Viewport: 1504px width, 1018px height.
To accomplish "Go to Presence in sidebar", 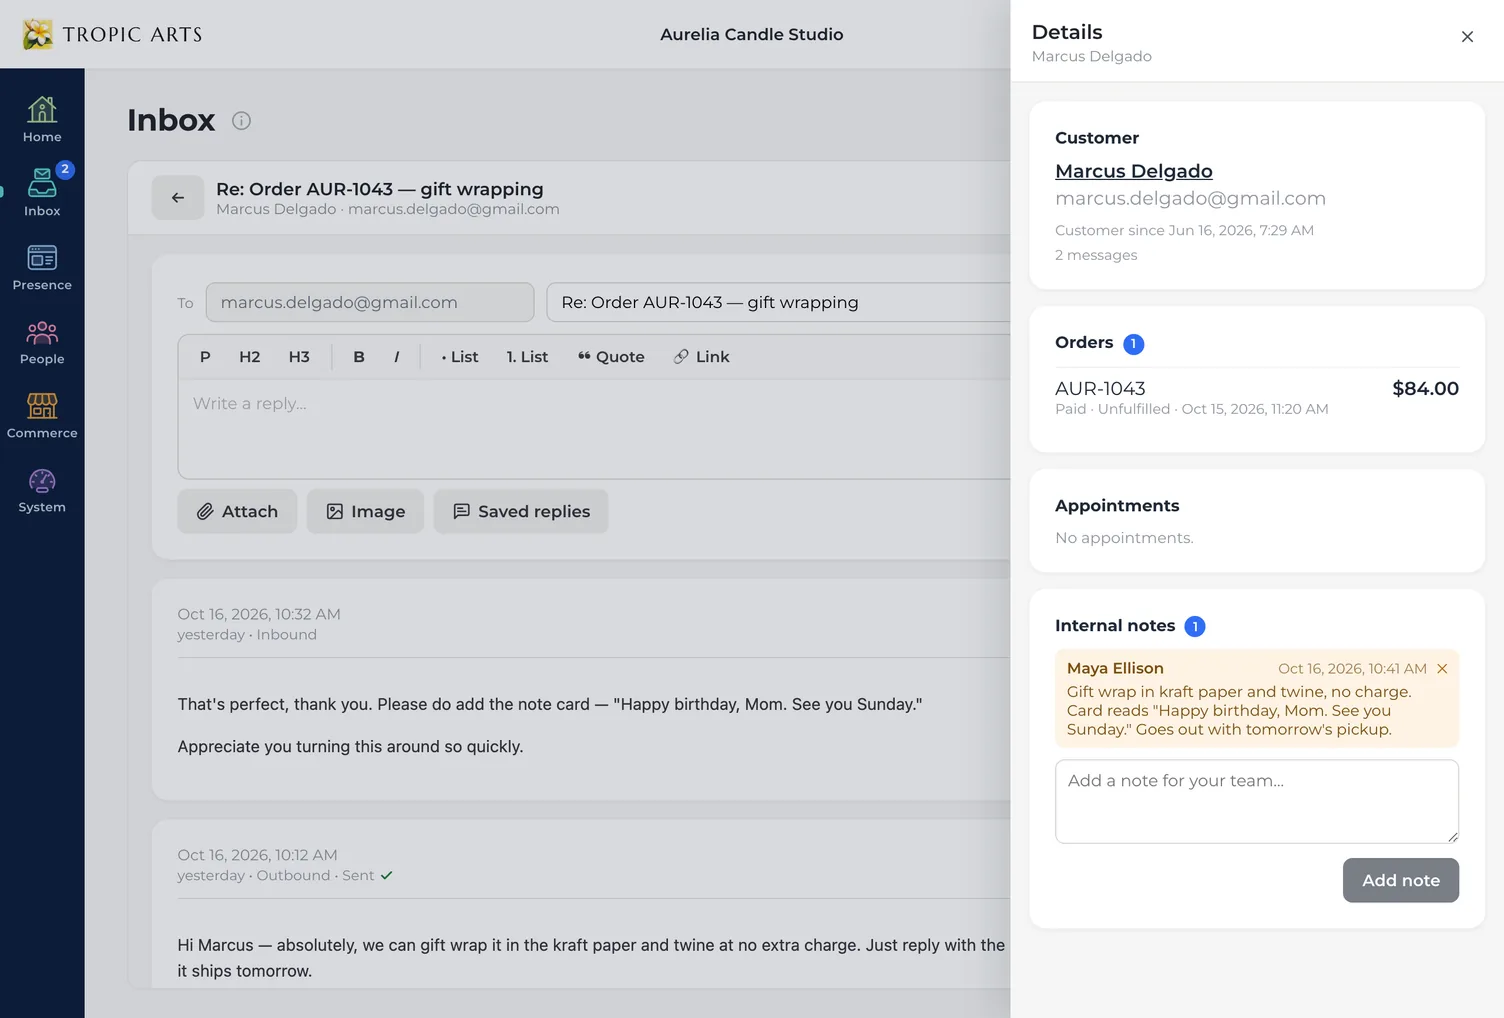I will pos(42,268).
